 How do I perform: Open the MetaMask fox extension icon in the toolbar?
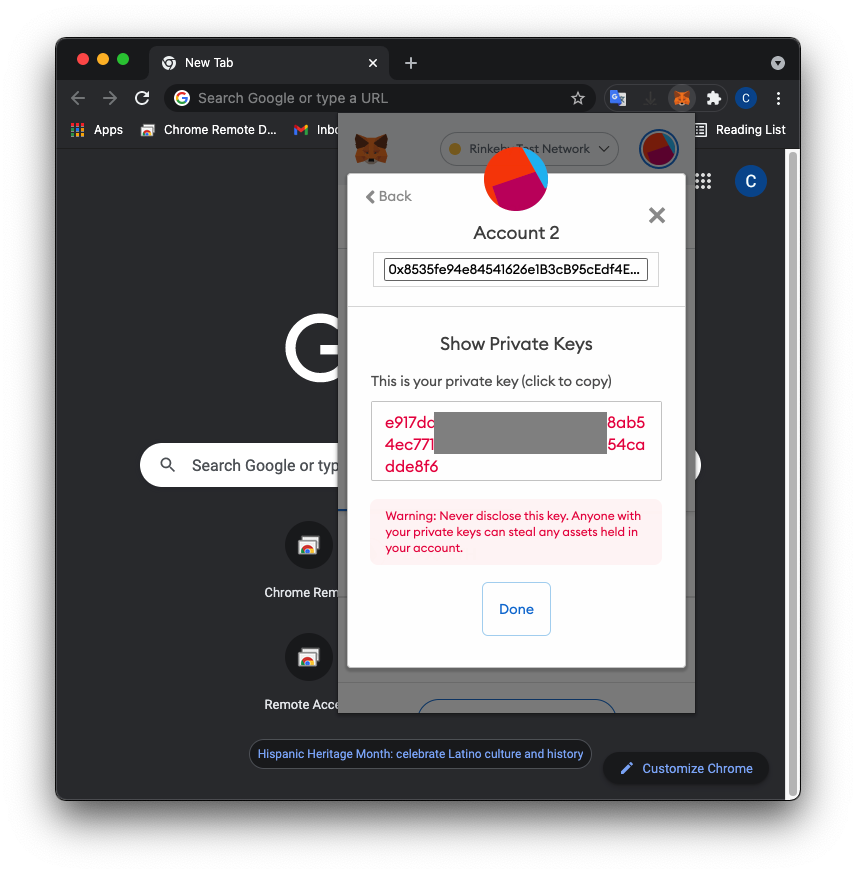(682, 99)
